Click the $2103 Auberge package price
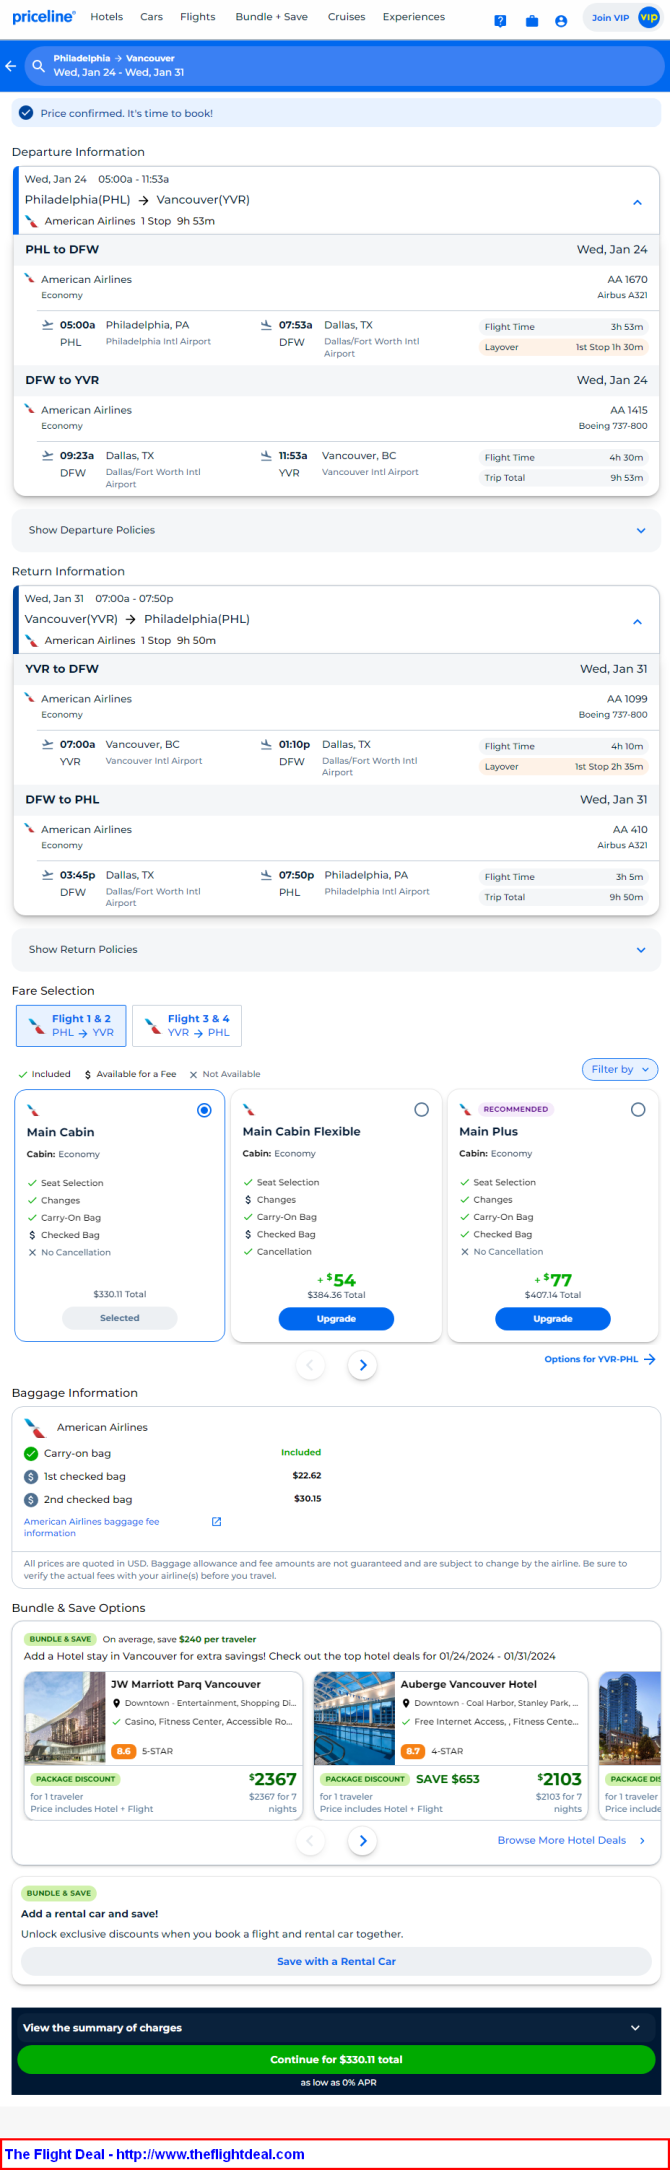Image resolution: width=670 pixels, height=2170 pixels. [560, 1779]
